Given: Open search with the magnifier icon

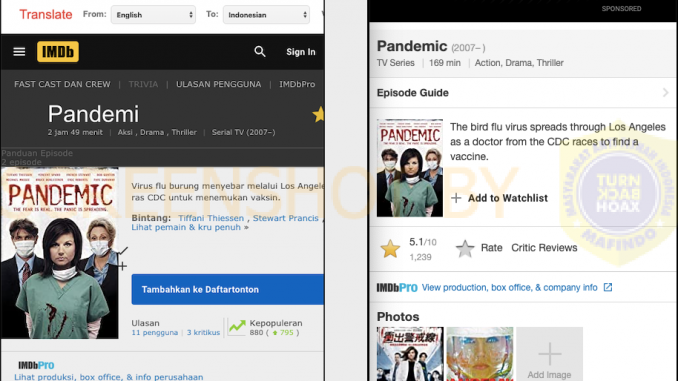Looking at the screenshot, I should coord(259,52).
